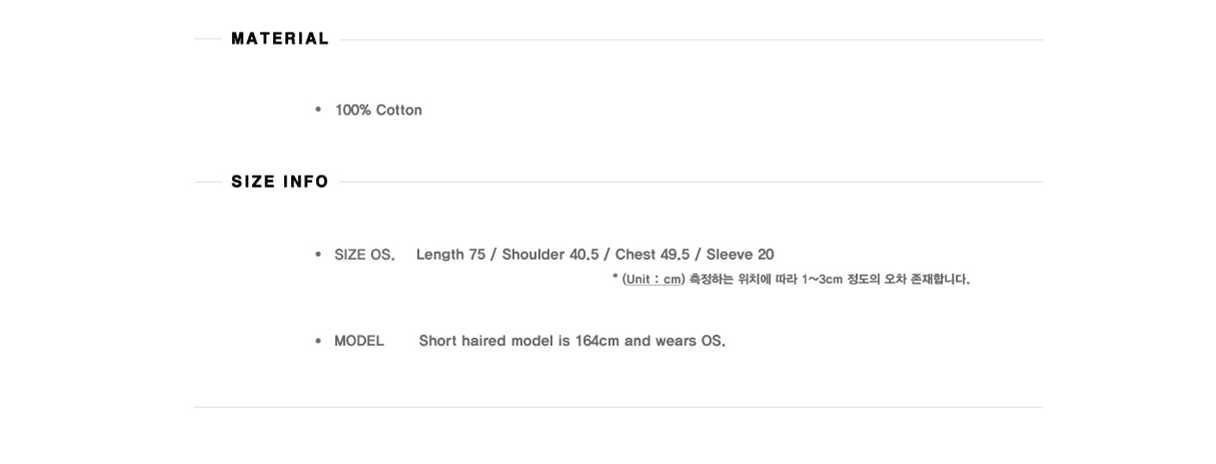Image resolution: width=1216 pixels, height=464 pixels.
Task: Click the SIZE INFO section heading
Action: pos(280,182)
